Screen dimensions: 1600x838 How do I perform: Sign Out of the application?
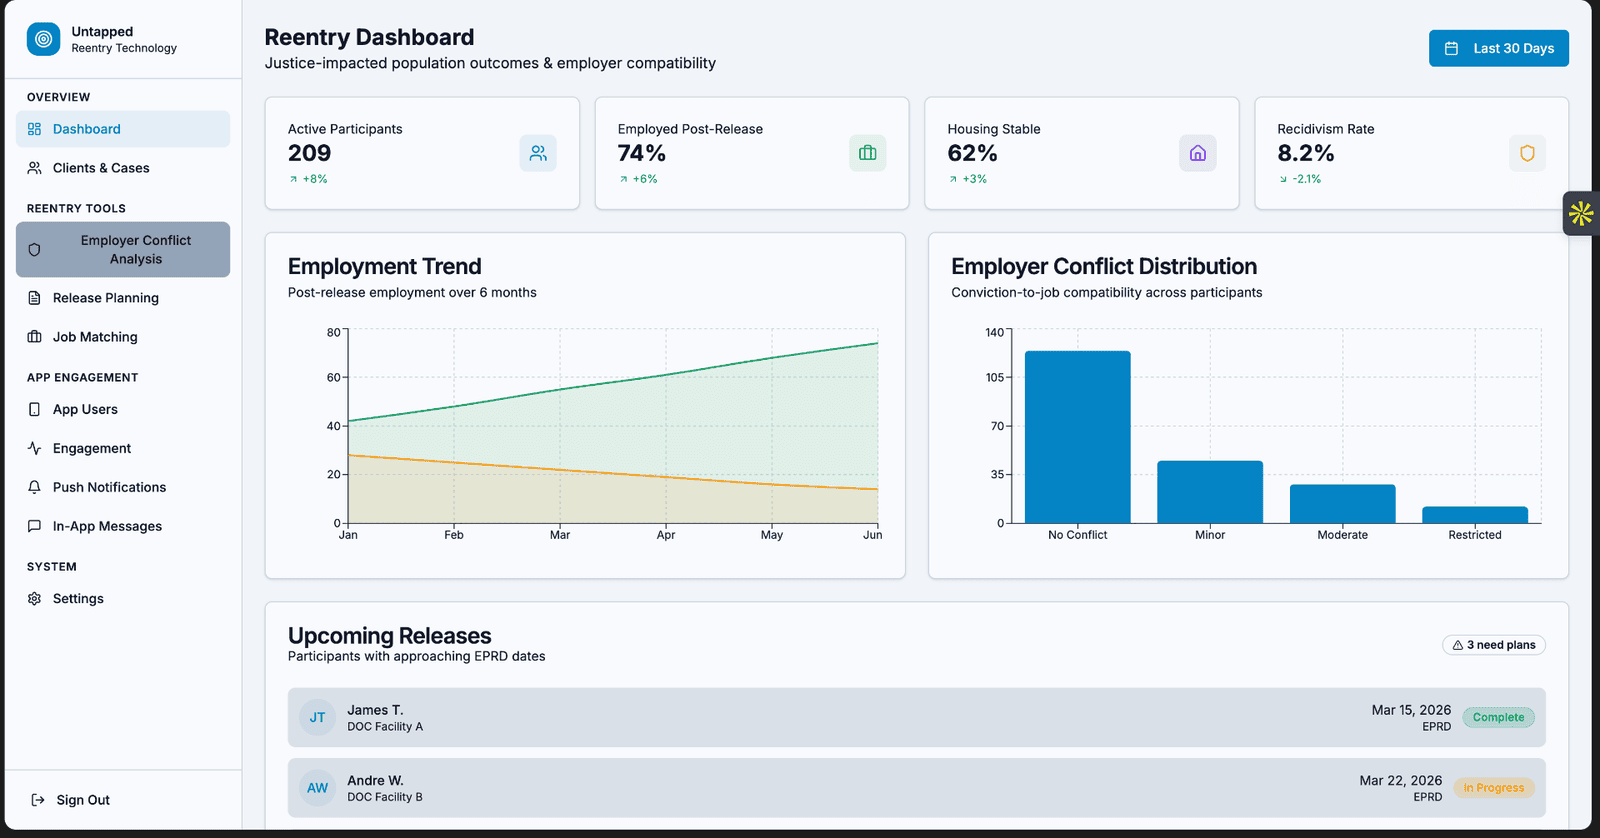coord(71,800)
